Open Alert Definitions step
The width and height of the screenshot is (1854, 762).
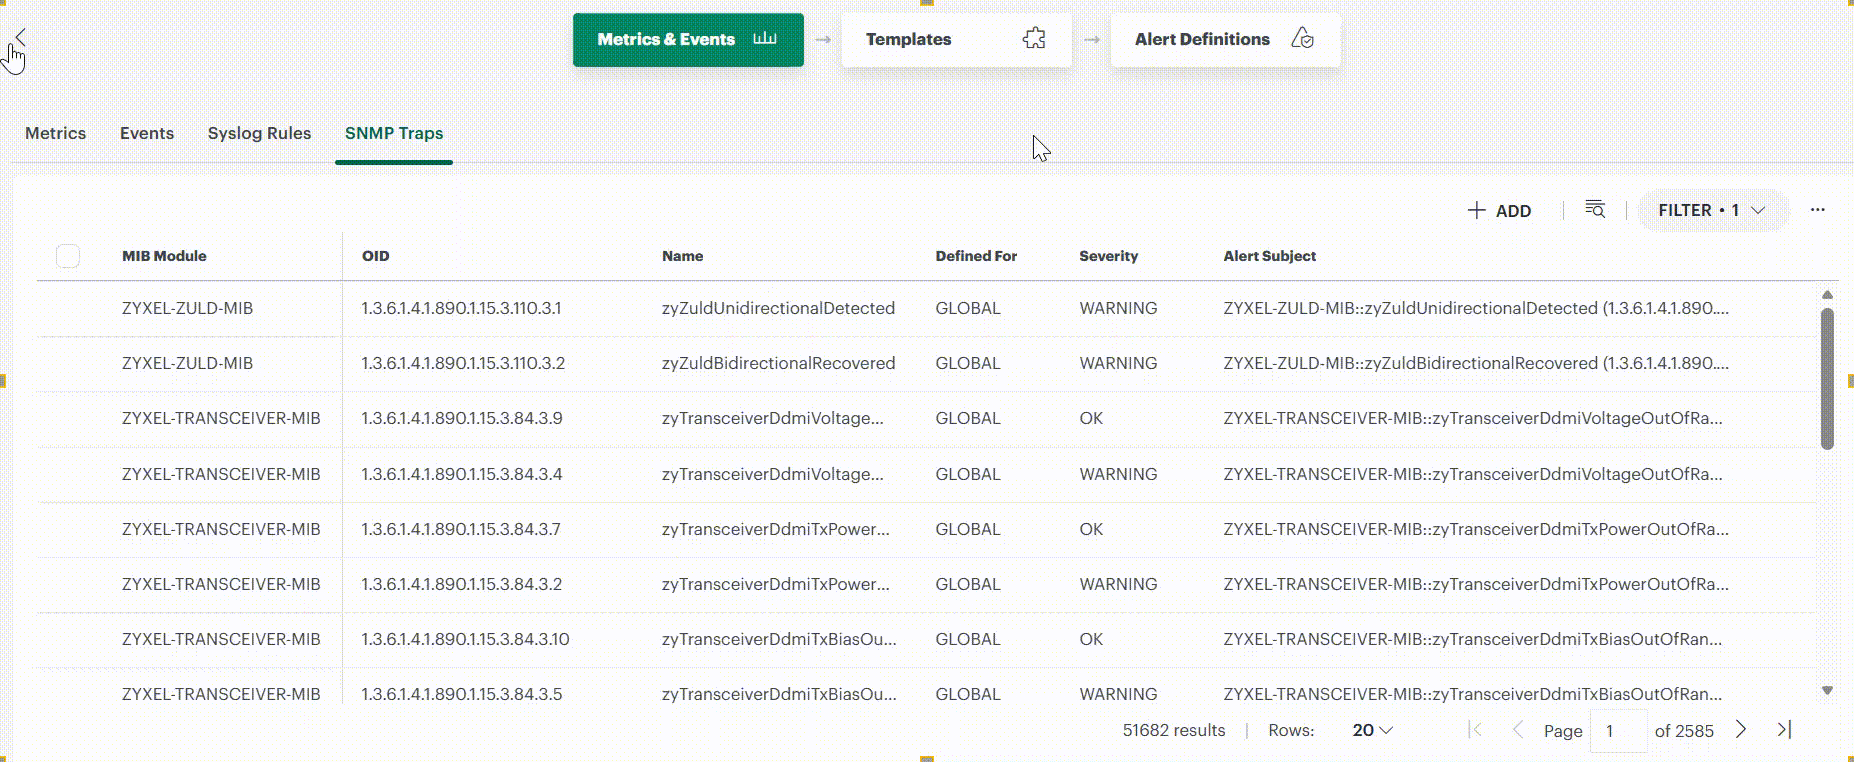[x=1225, y=40]
